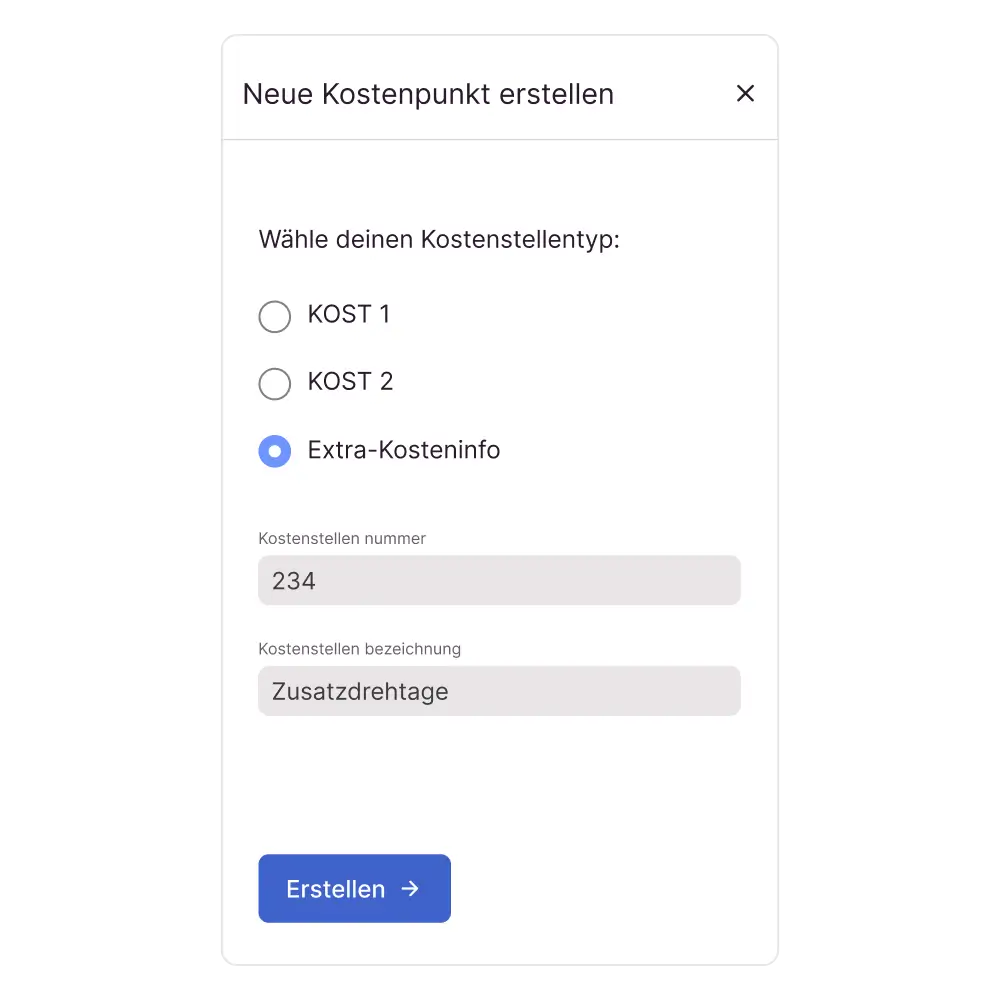The width and height of the screenshot is (1000, 1000).
Task: Click the prompt Wähle deinen Kostenstellentyp
Action: point(440,240)
